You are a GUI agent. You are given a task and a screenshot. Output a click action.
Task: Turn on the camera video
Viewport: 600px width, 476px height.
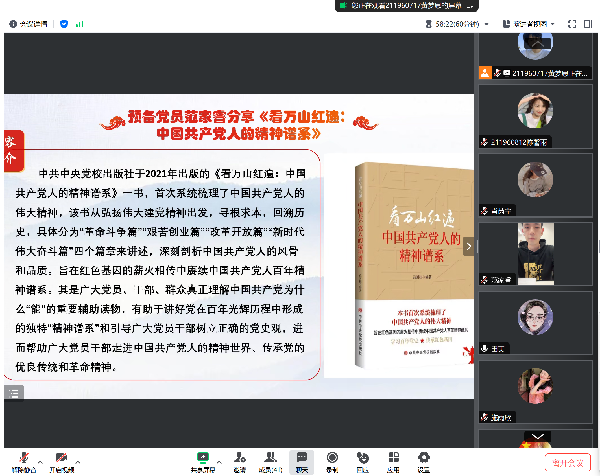tap(61, 459)
